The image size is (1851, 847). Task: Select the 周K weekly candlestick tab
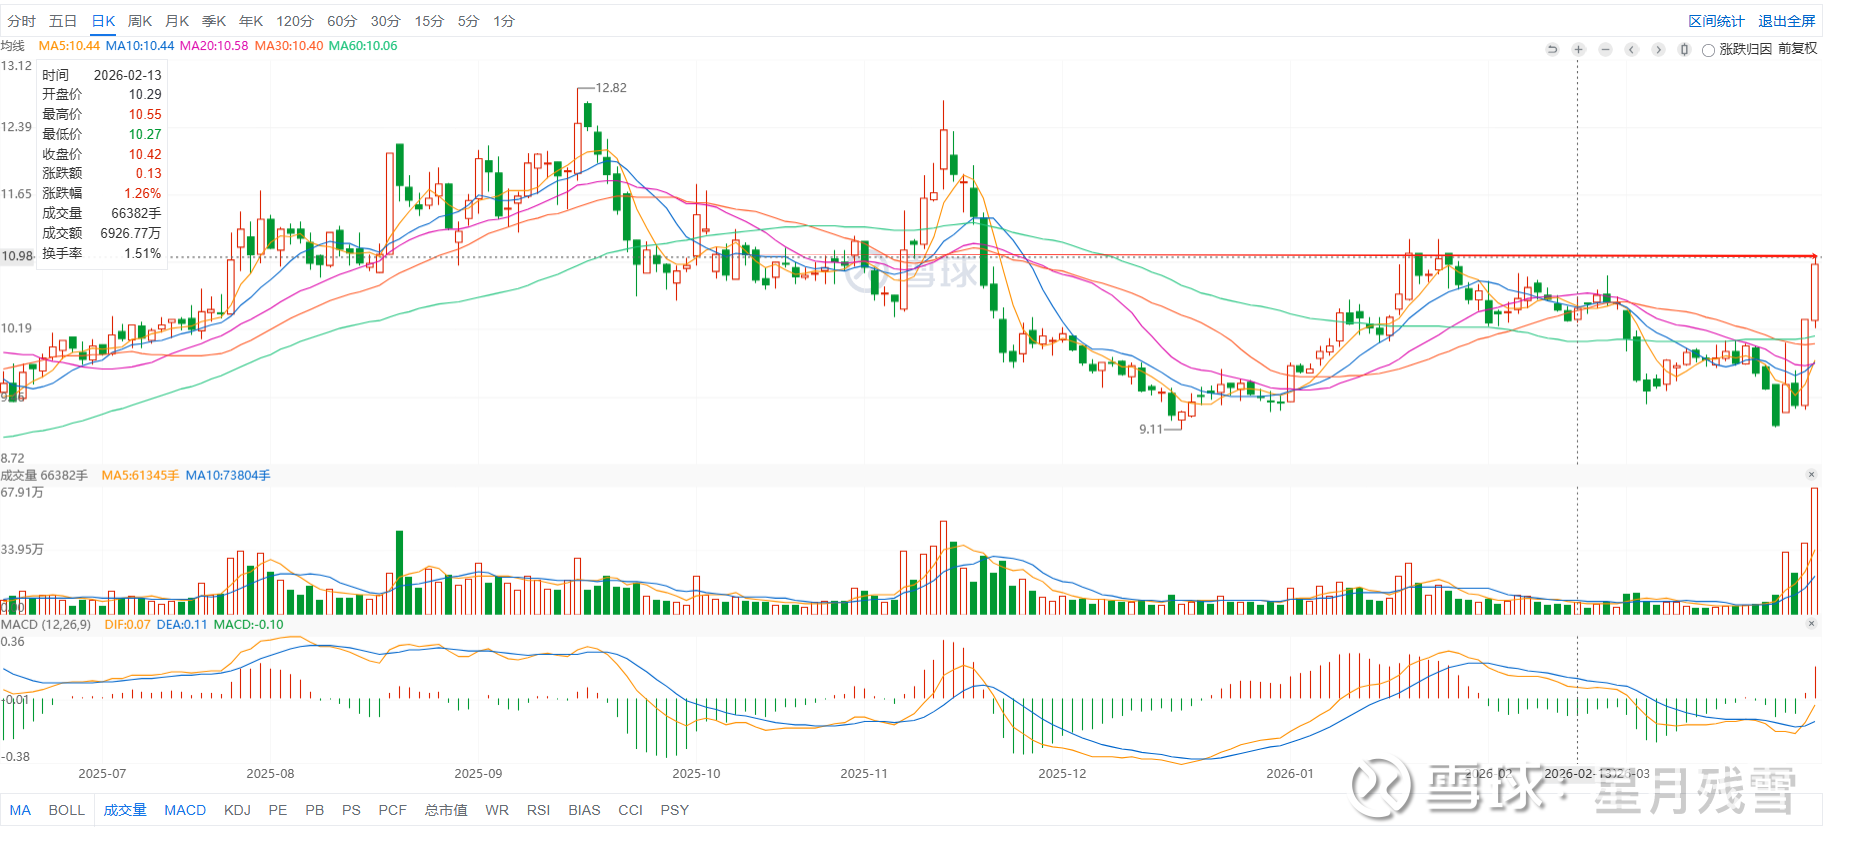140,21
